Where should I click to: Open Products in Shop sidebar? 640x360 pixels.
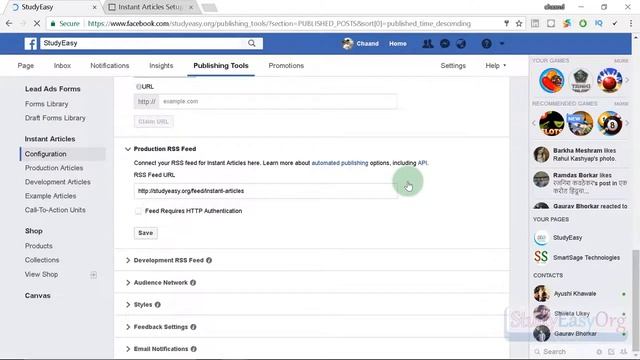(x=39, y=246)
